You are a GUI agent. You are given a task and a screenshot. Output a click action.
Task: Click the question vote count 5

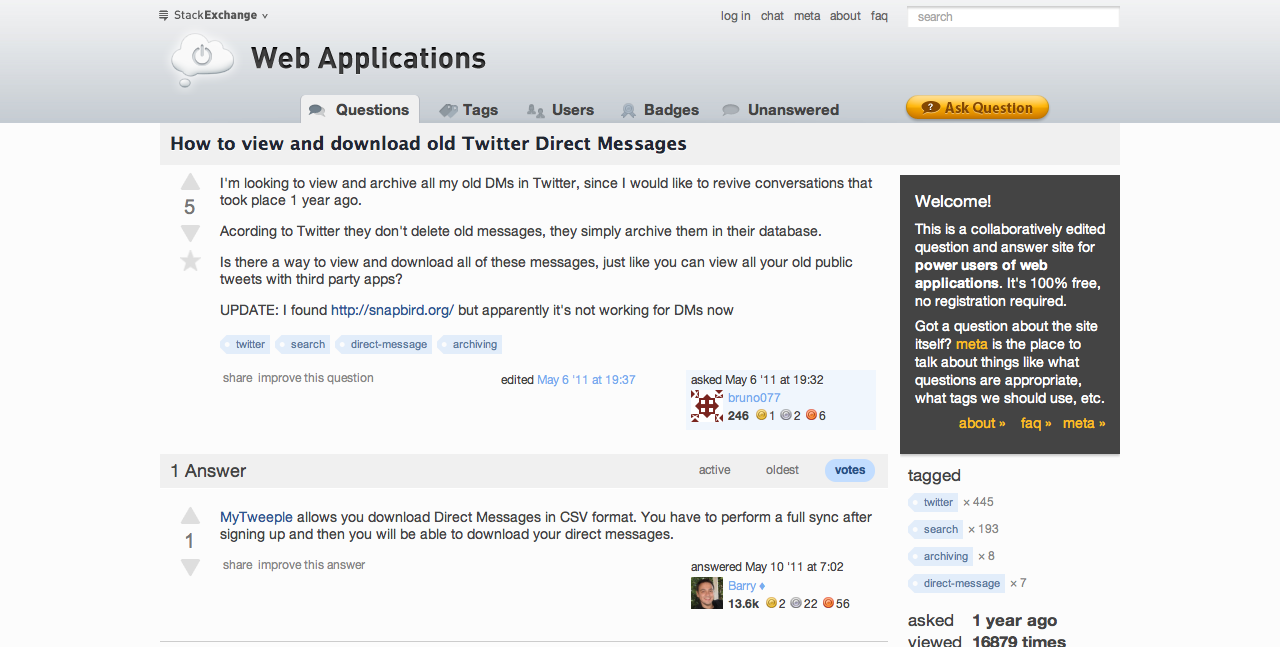[190, 207]
